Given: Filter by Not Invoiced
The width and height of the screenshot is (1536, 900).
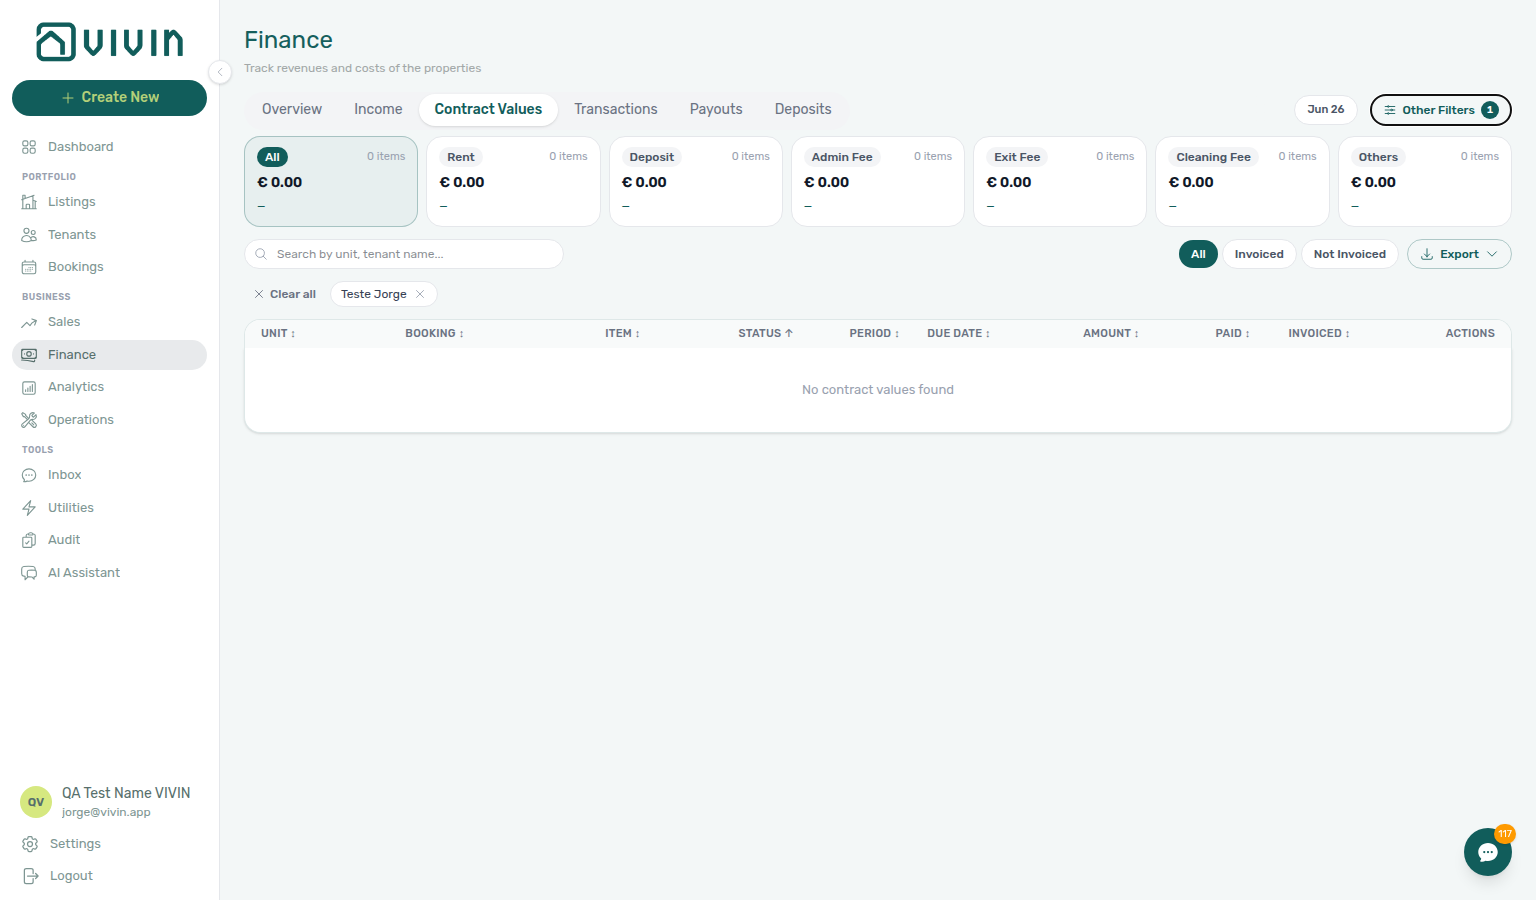Looking at the screenshot, I should click(x=1349, y=254).
